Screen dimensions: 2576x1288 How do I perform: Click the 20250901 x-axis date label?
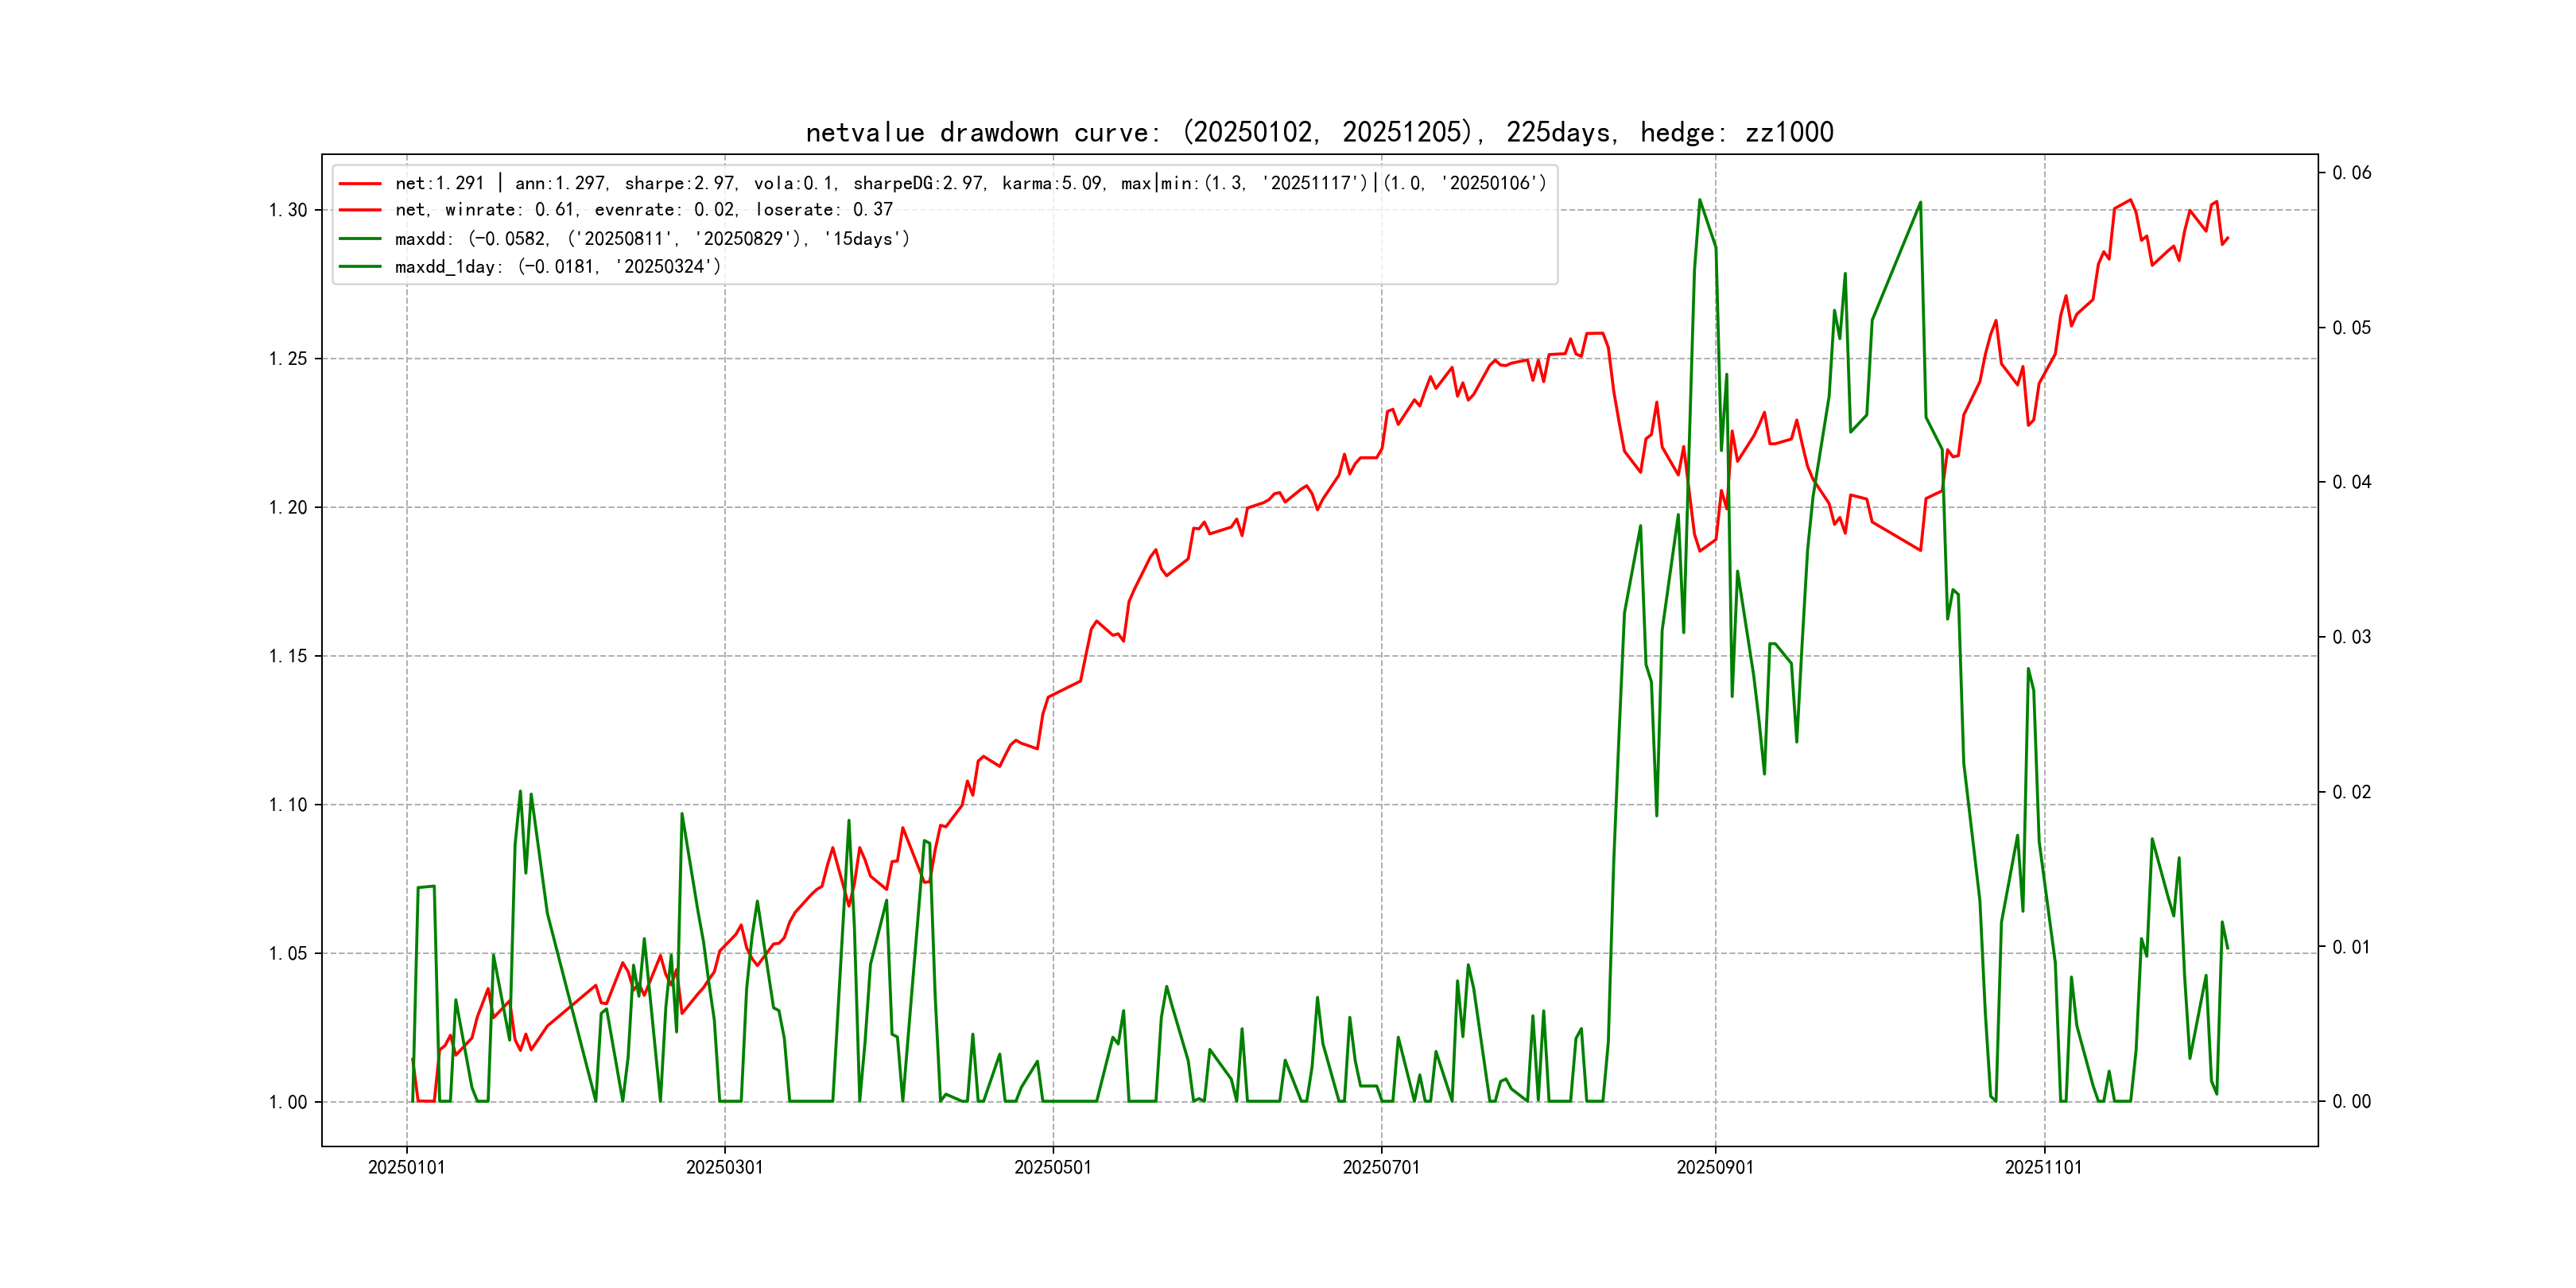(1715, 1168)
